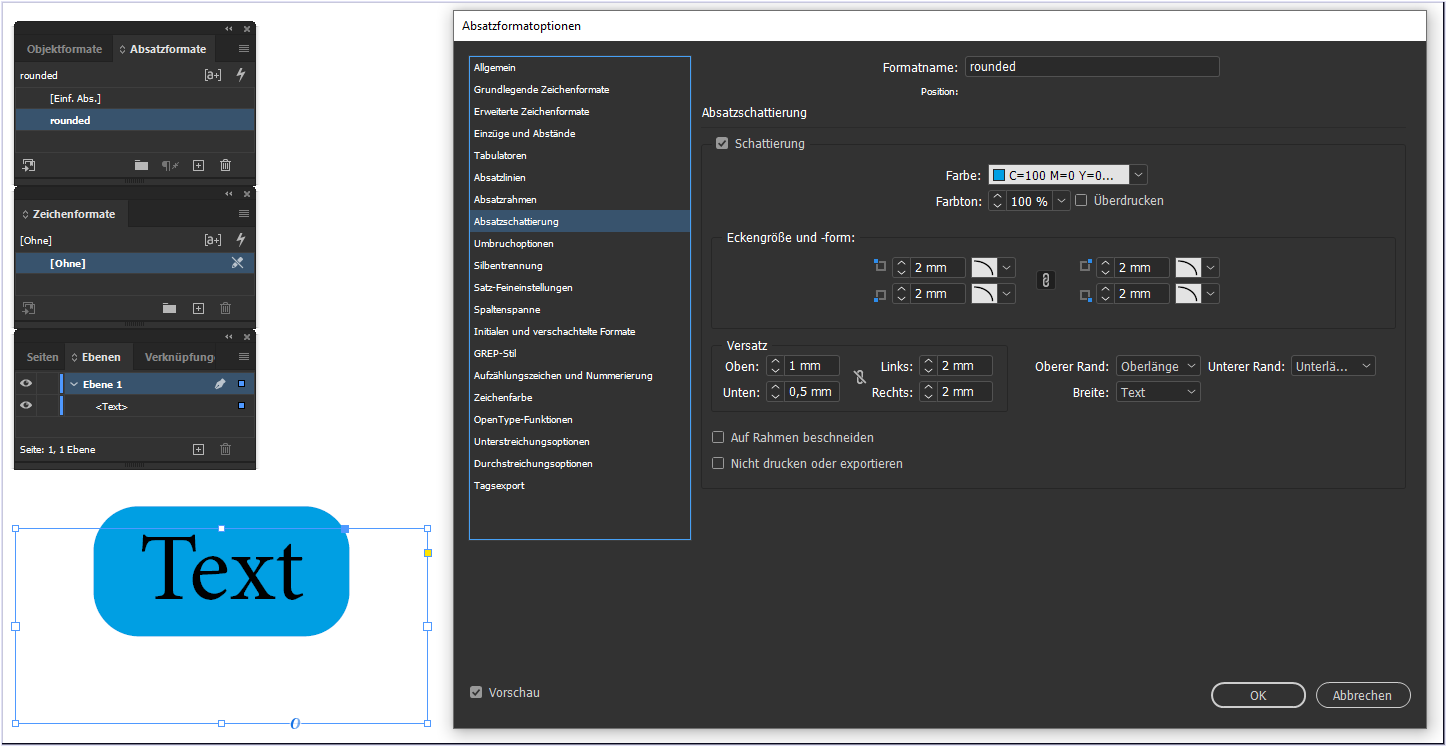This screenshot has width=1447, height=747.
Task: Create a new layer in the Ebenen panel
Action: point(198,449)
